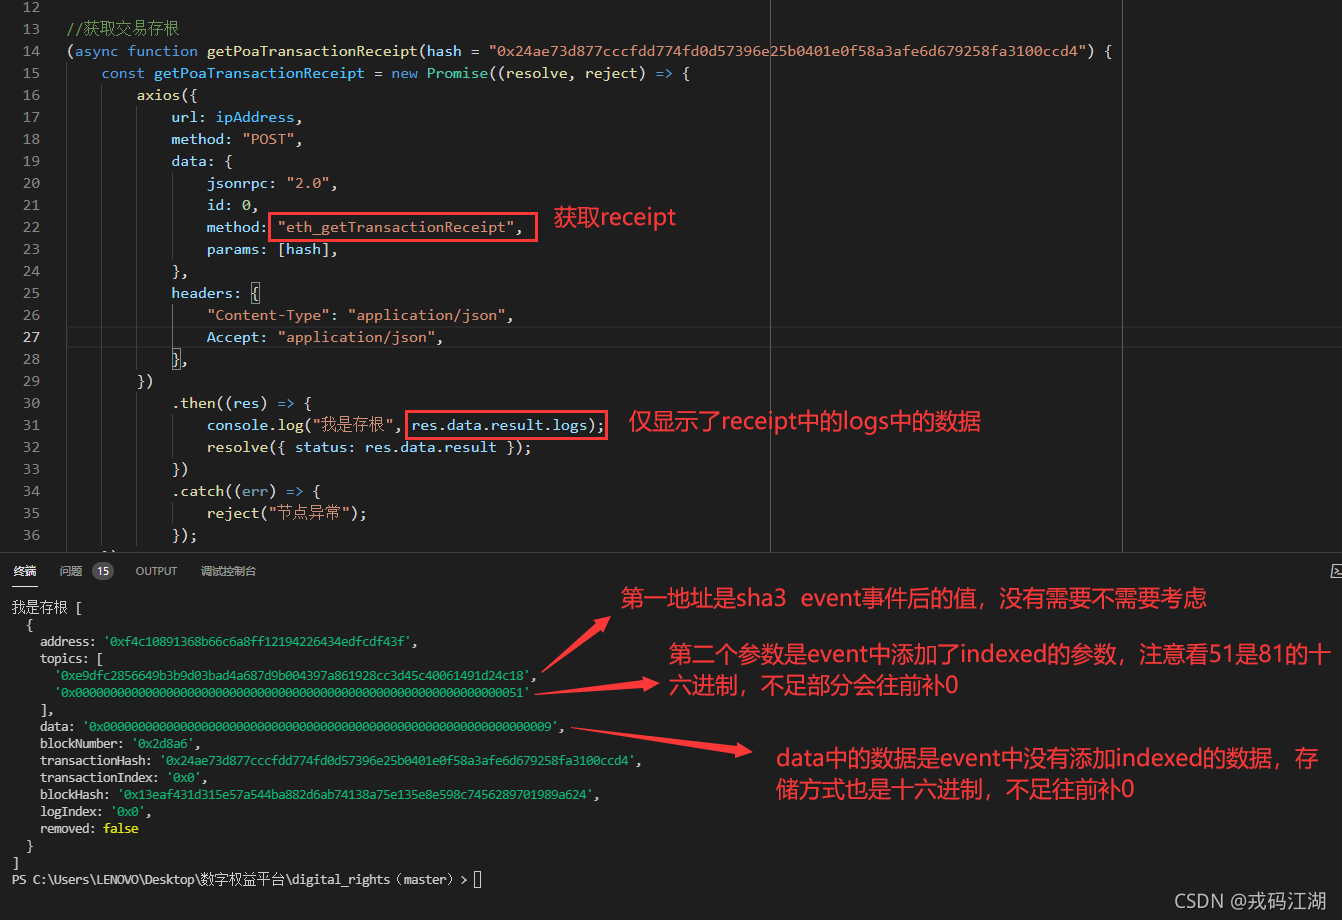
Task: Click 'topics: [' in terminal output
Action: [71, 659]
